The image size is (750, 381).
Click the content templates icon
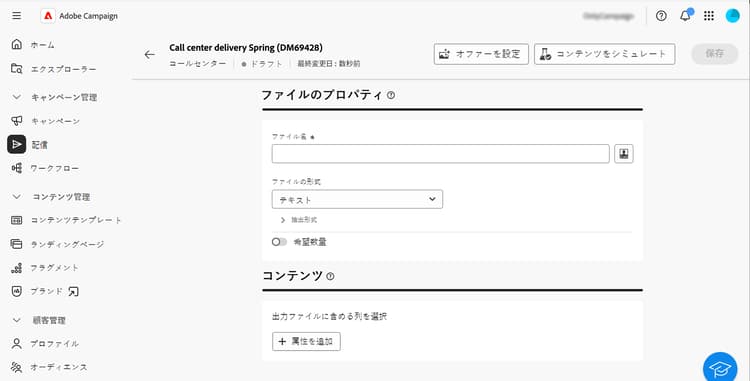16,220
